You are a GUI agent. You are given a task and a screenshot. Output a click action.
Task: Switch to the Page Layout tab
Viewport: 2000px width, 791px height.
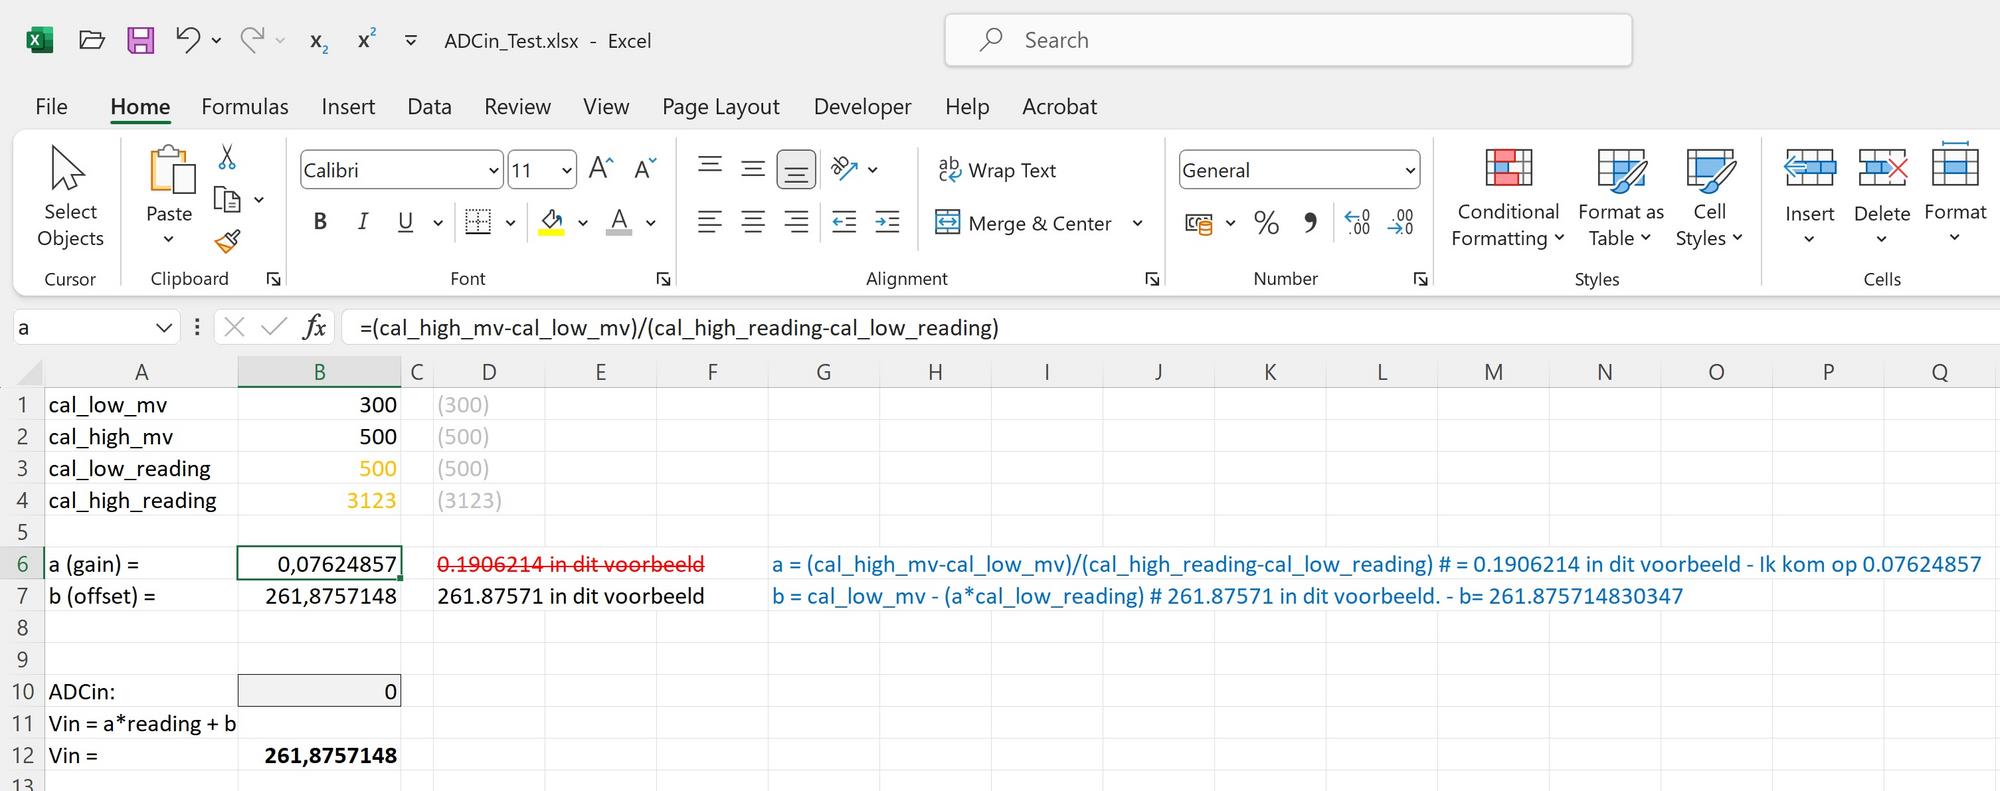point(721,106)
